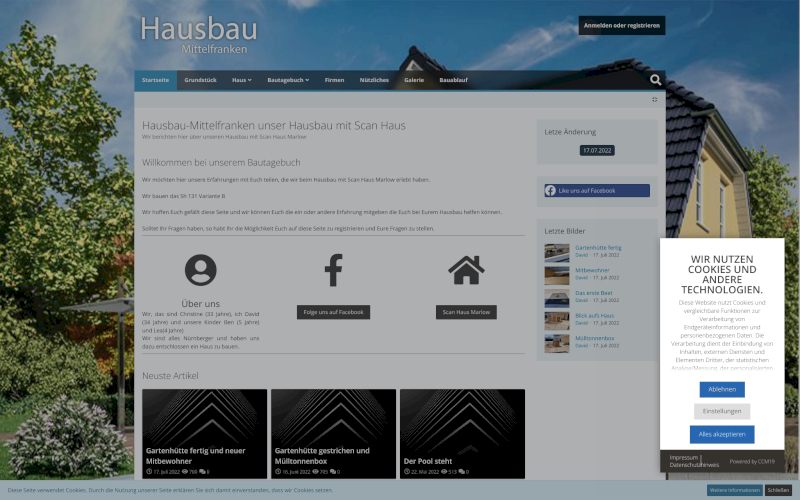Viewport: 800px width, 500px height.
Task: Expand the Bautagebuch dropdown menu
Action: (288, 80)
